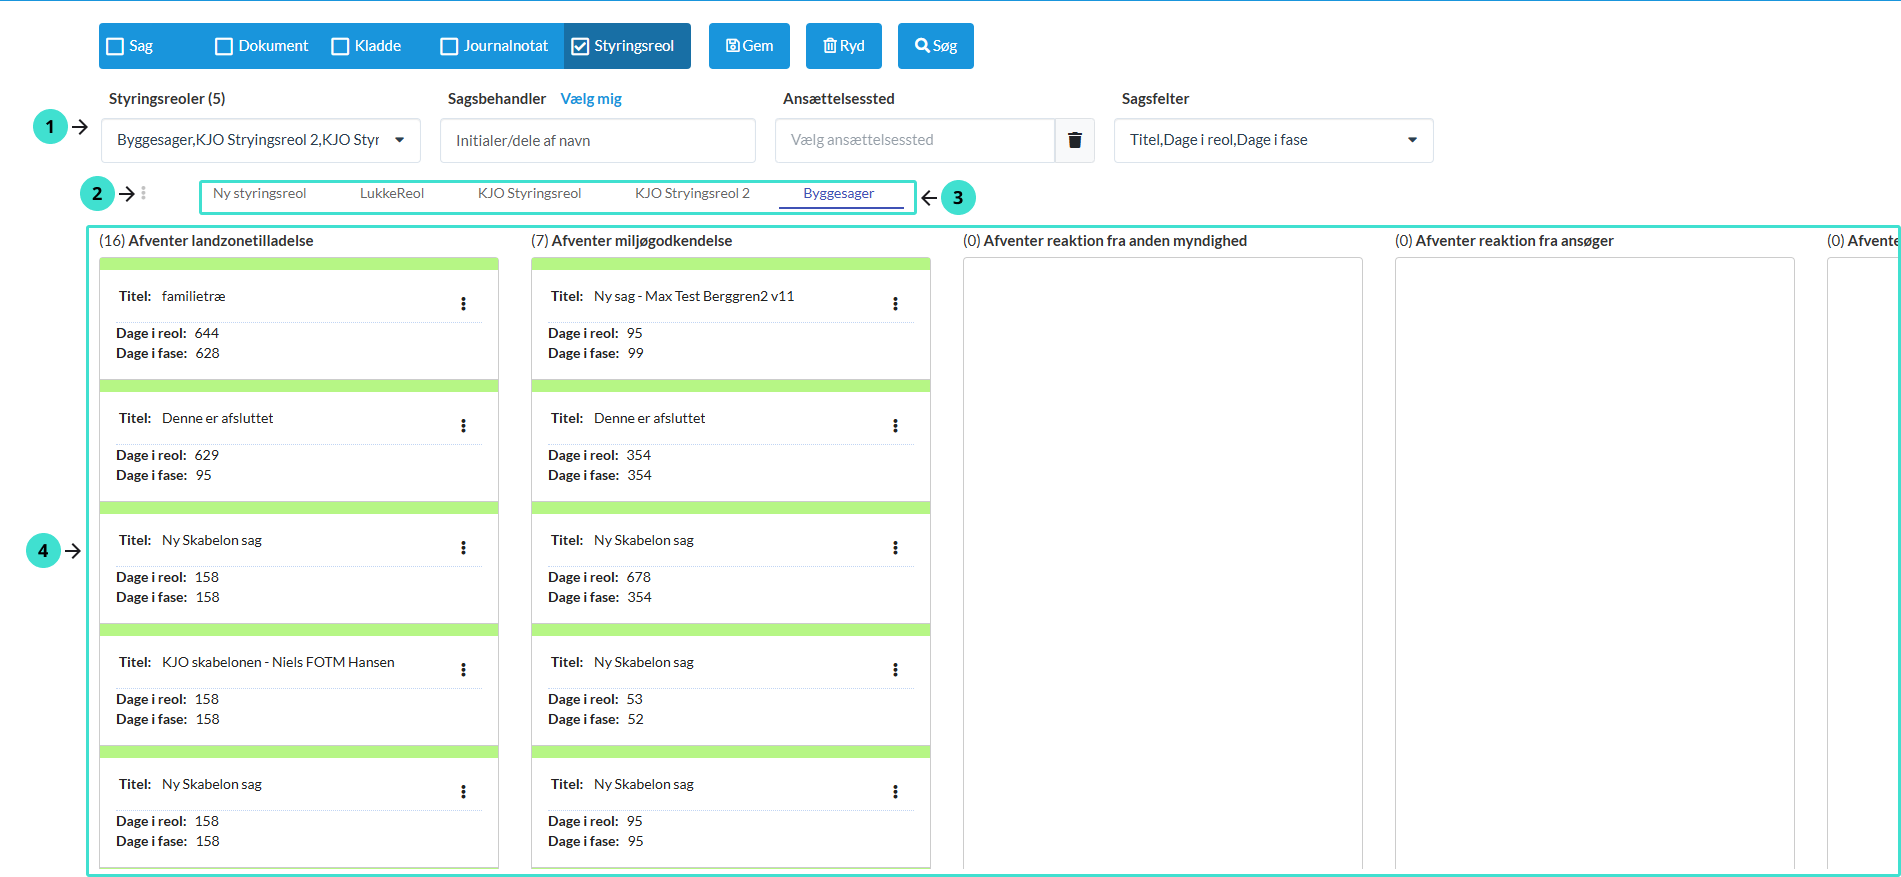Image resolution: width=1901 pixels, height=877 pixels.
Task: Switch to the LukkeReol tab
Action: tap(392, 194)
